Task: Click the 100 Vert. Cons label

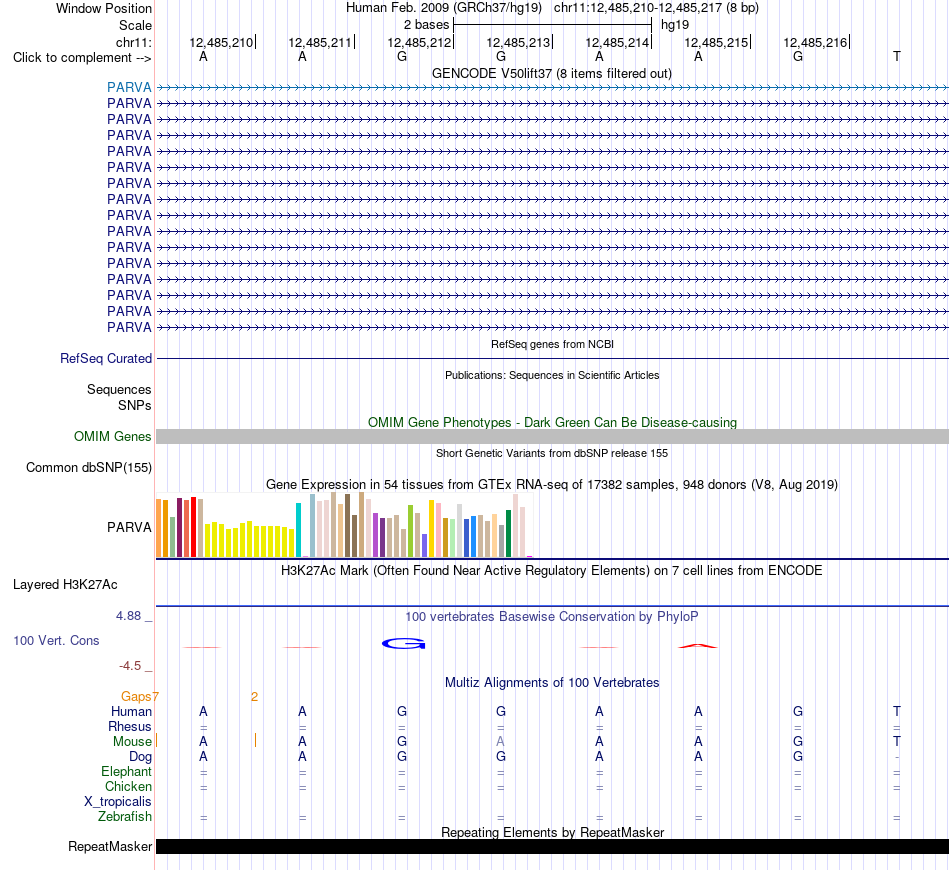Action: pyautogui.click(x=56, y=640)
